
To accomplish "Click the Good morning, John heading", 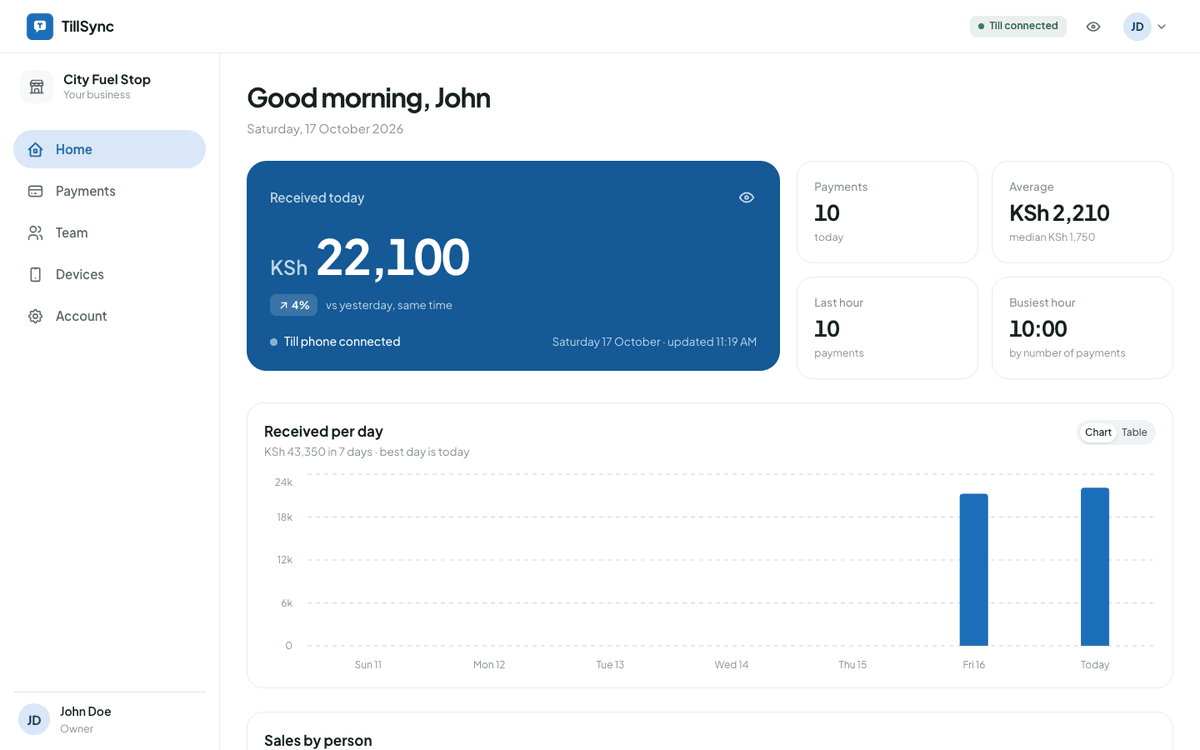I will 369,98.
